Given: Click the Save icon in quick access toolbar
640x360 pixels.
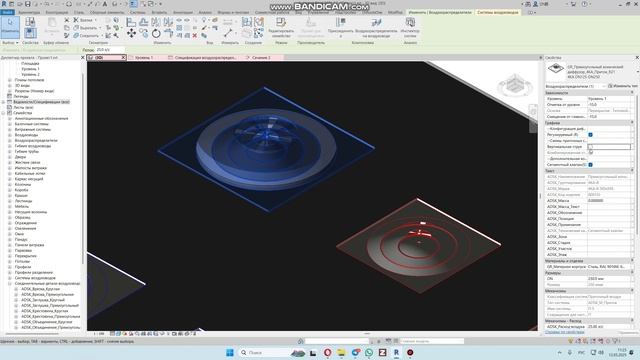Looking at the screenshot, I should pos(27,4).
